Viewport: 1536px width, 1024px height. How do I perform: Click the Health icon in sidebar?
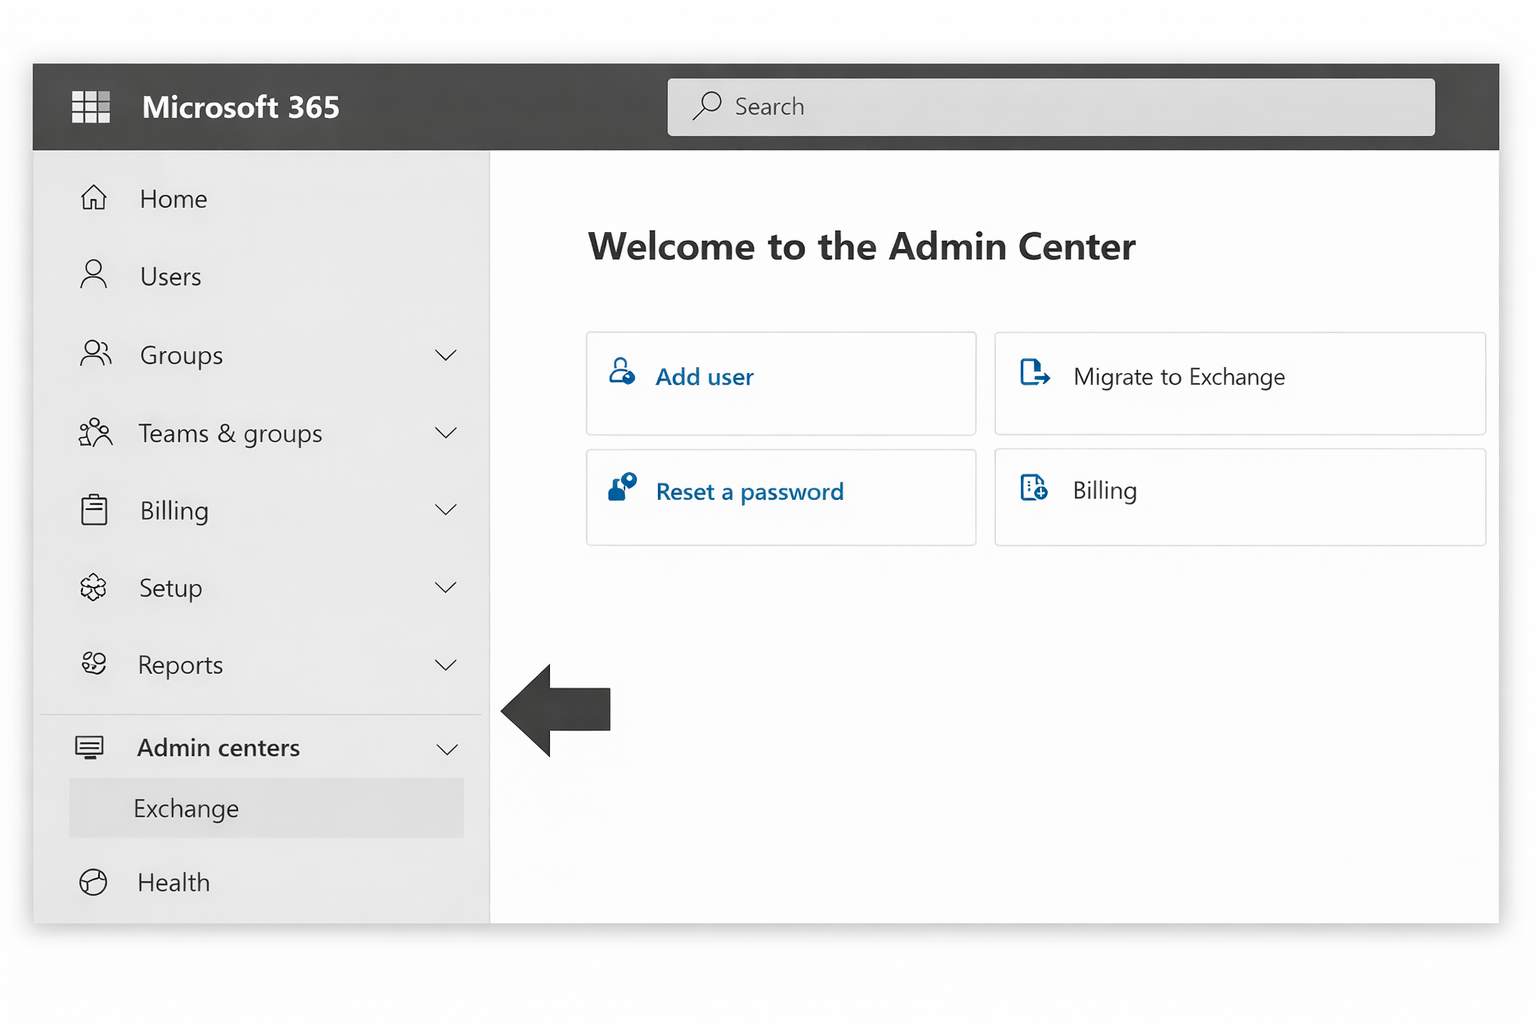click(x=93, y=882)
